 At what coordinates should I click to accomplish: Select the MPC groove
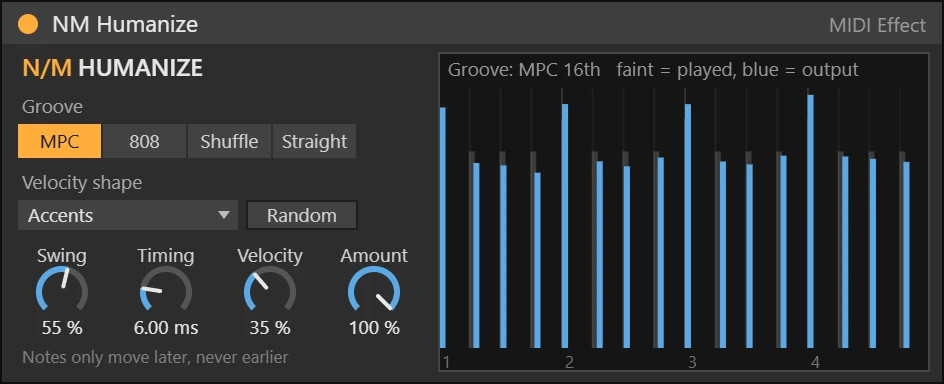pos(60,141)
